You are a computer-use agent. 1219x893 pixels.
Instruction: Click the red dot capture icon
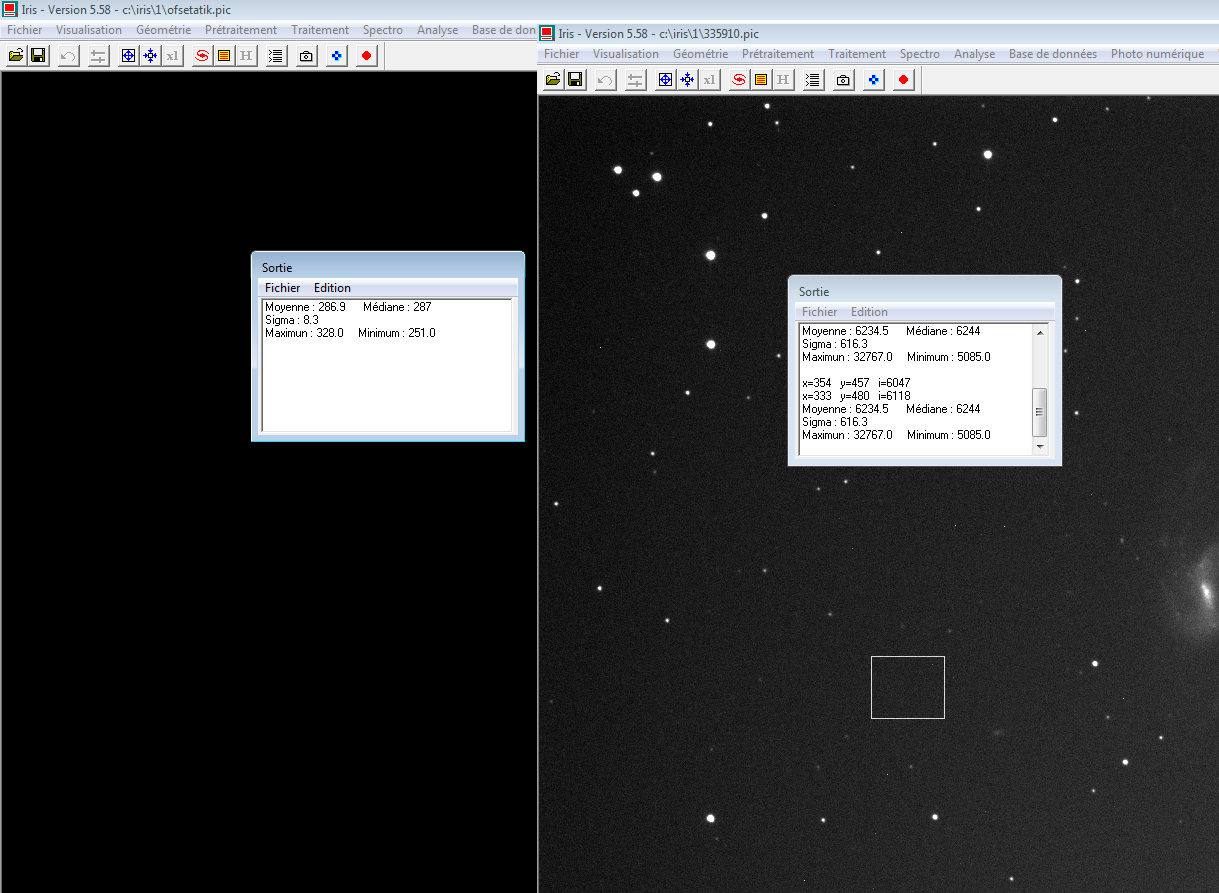point(365,55)
